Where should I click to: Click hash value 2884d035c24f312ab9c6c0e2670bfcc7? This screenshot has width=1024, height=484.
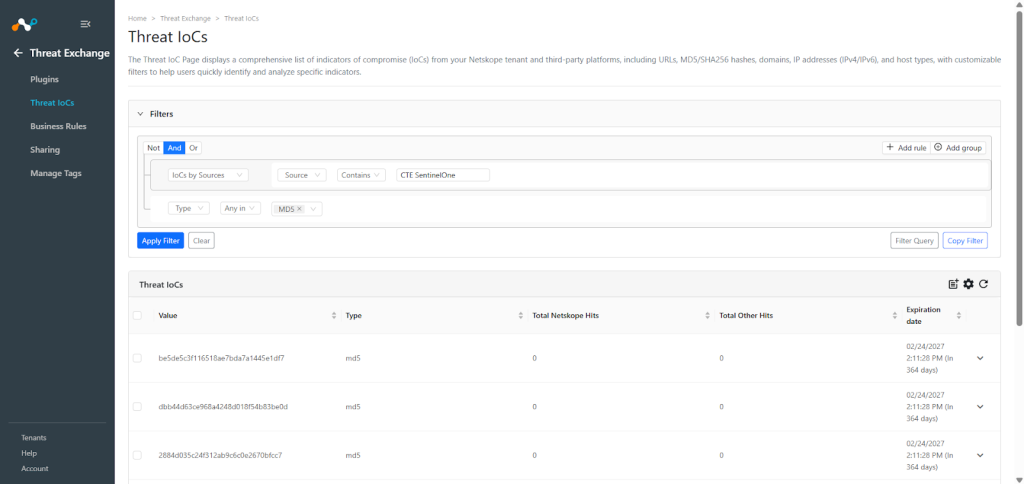click(220, 455)
